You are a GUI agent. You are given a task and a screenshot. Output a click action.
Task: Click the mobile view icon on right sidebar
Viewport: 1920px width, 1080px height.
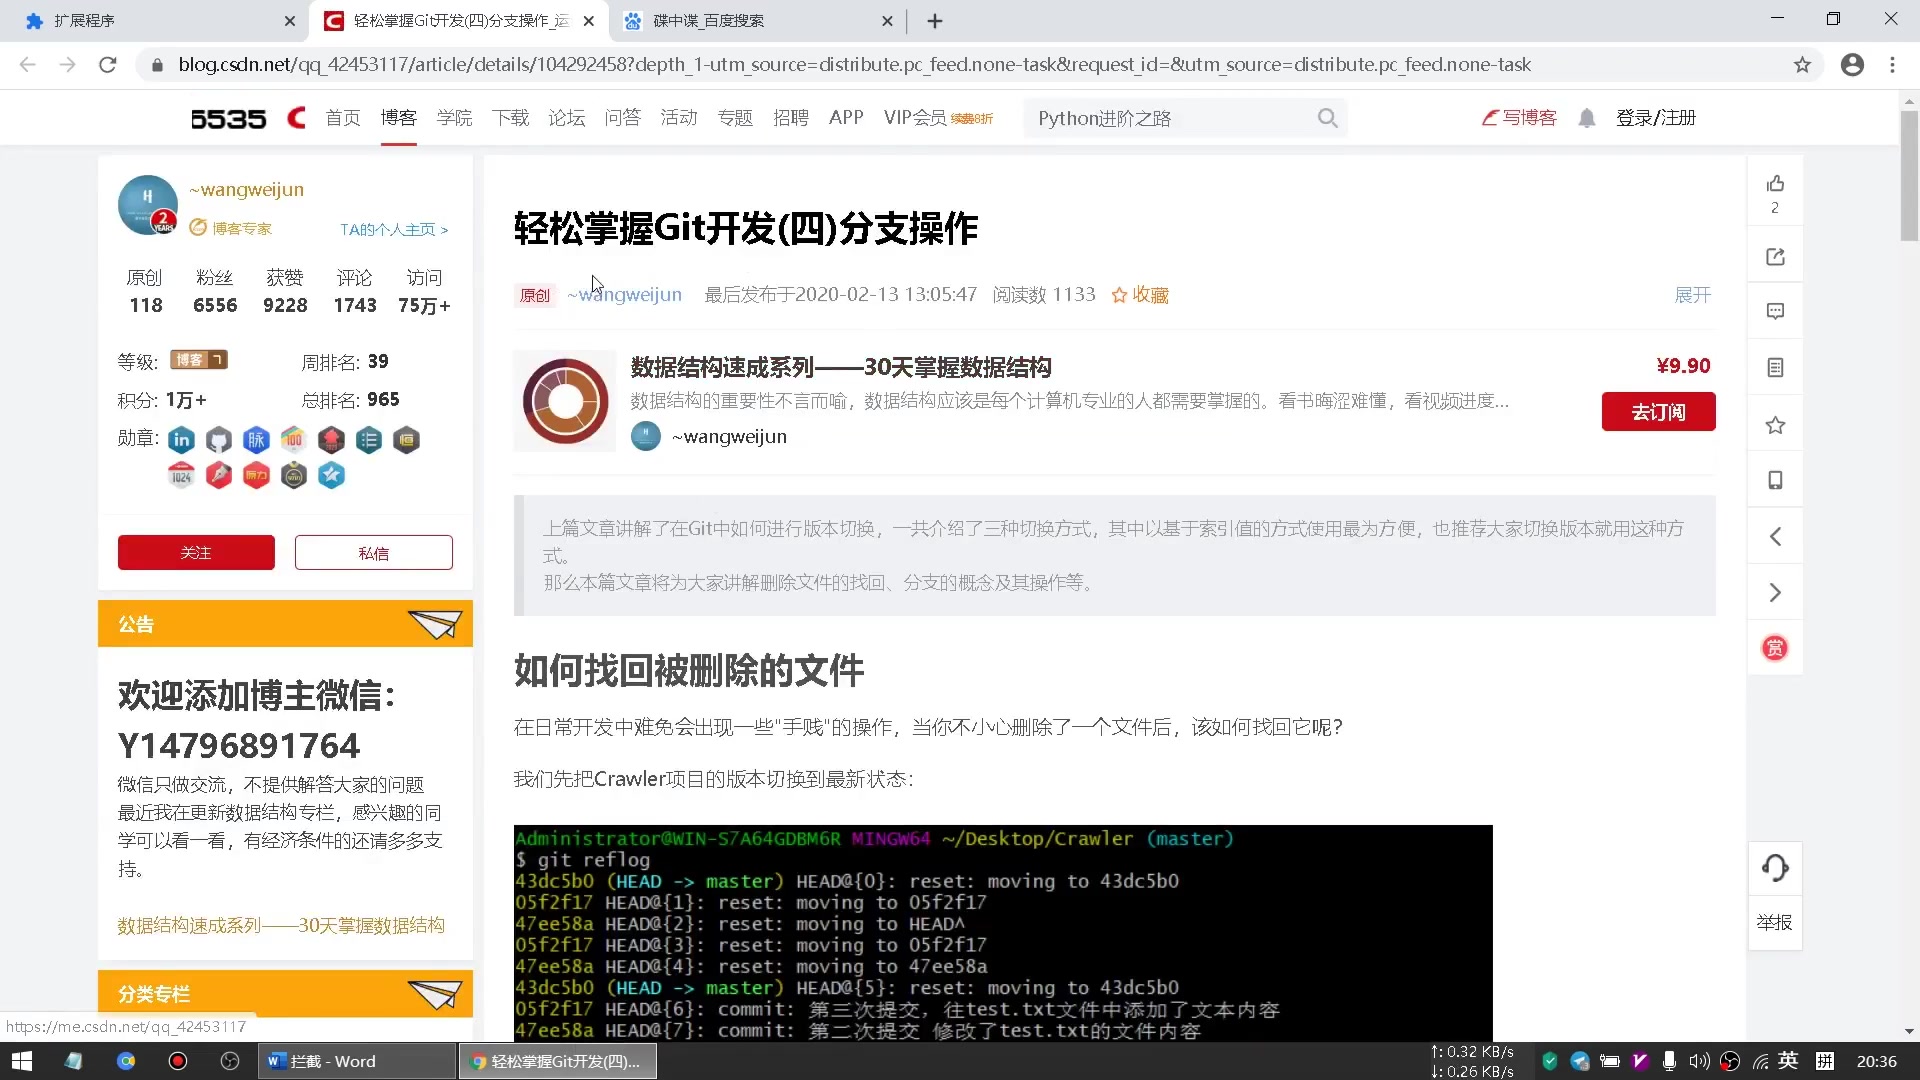click(x=1775, y=481)
